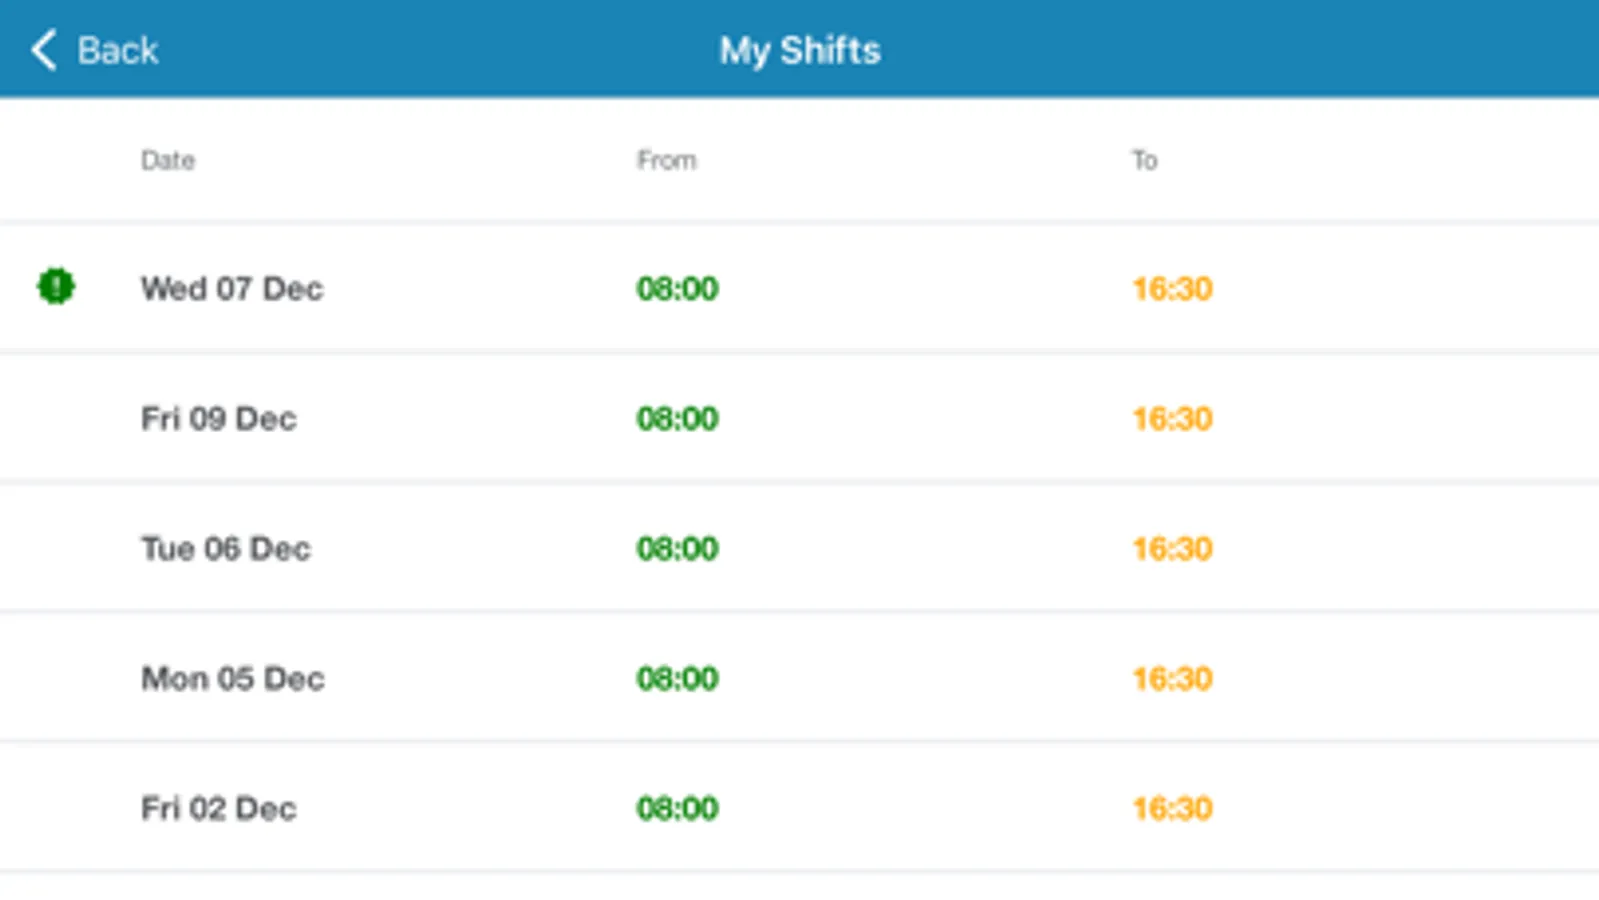Tap the back chevron arrow icon
Screen dimensions: 1599x900
(x=43, y=50)
